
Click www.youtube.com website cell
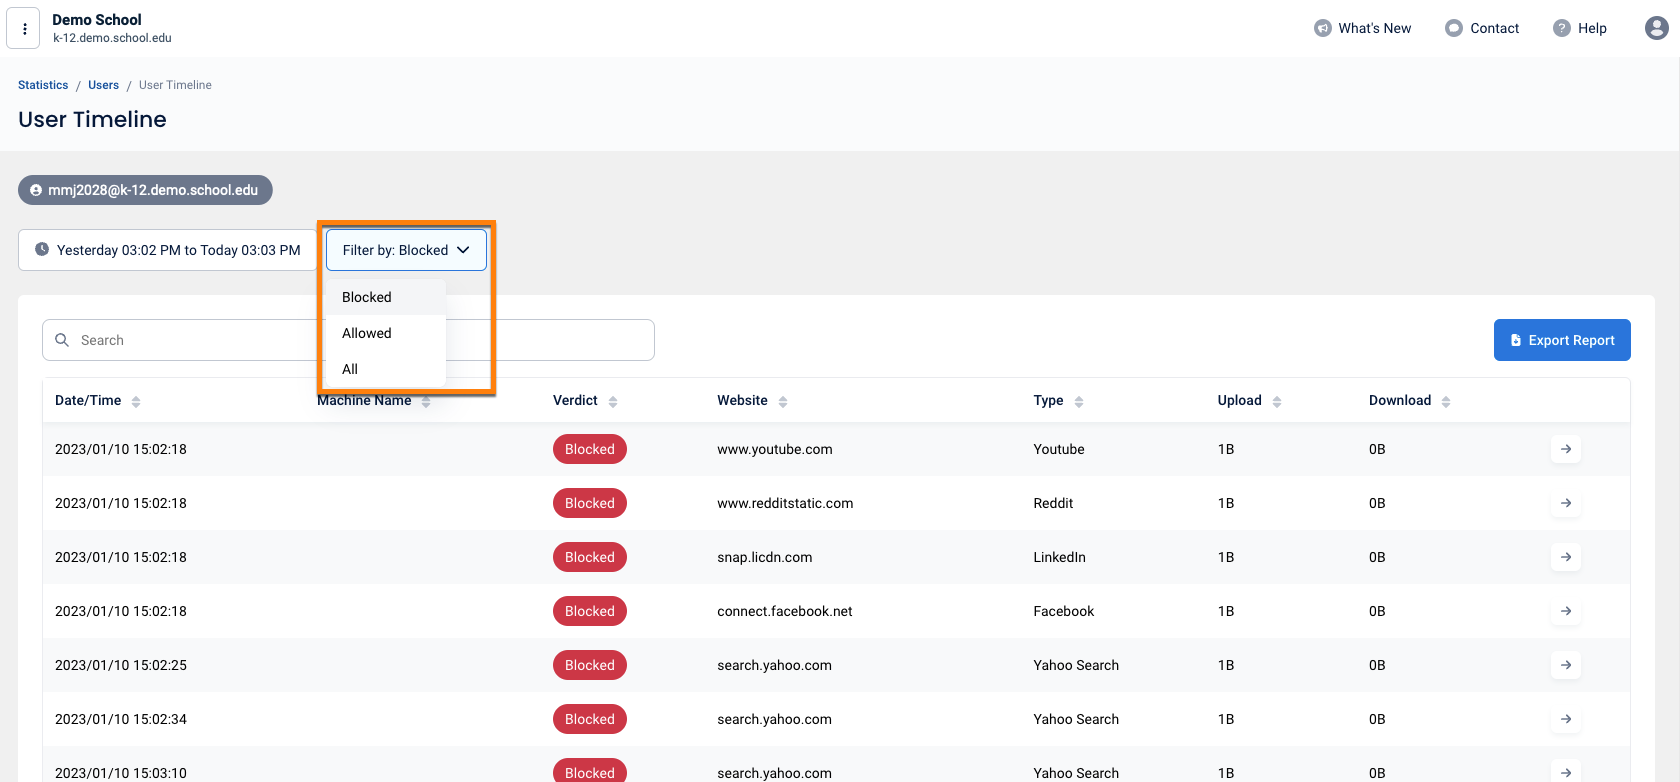[x=774, y=449]
